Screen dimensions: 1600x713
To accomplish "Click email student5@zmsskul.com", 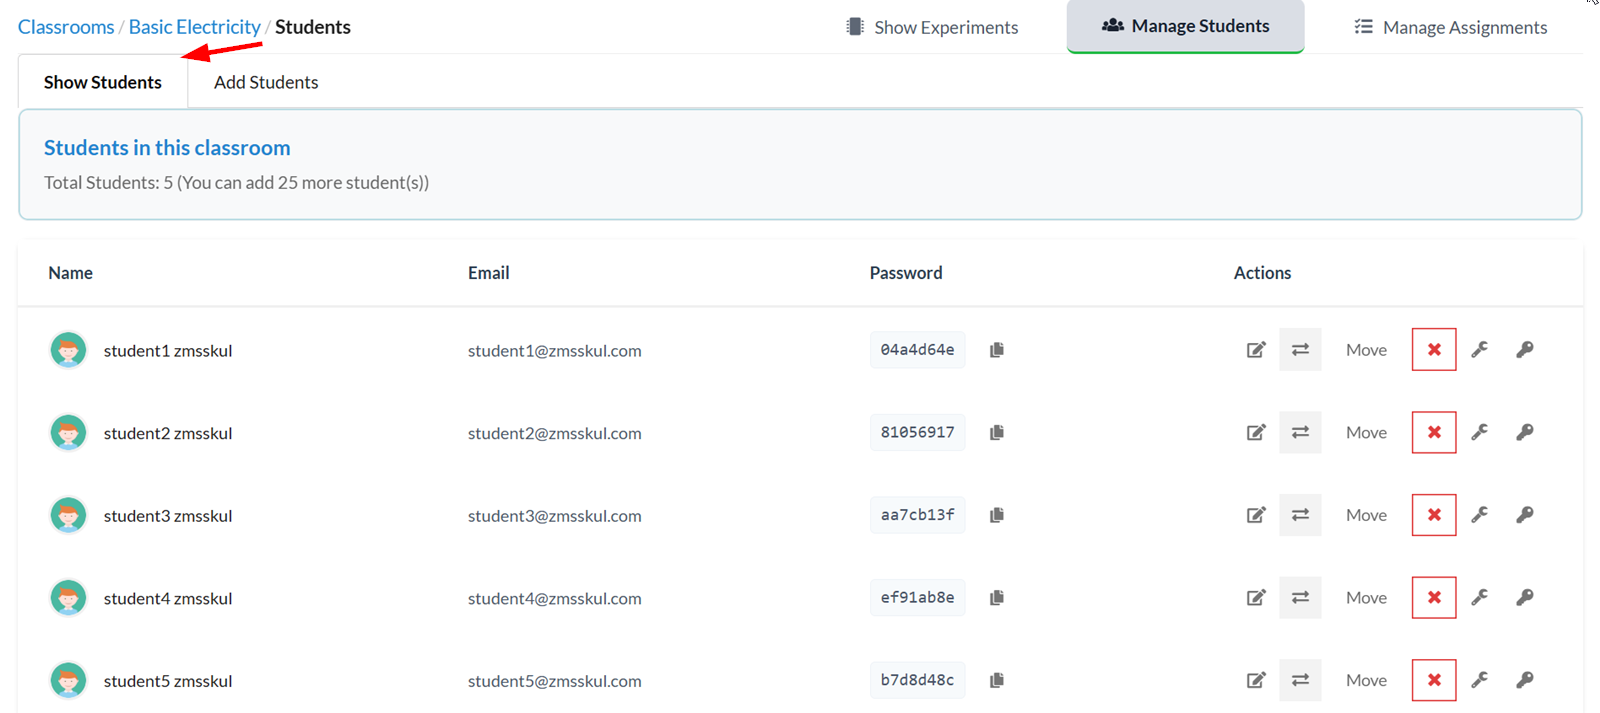I will click(555, 681).
